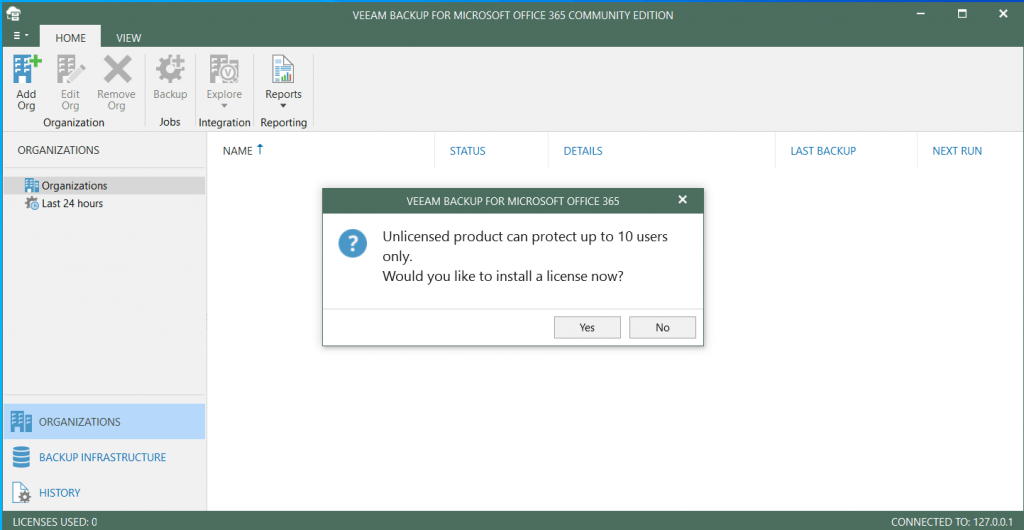Sort by the NAME column header
The height and width of the screenshot is (530, 1024).
point(238,151)
